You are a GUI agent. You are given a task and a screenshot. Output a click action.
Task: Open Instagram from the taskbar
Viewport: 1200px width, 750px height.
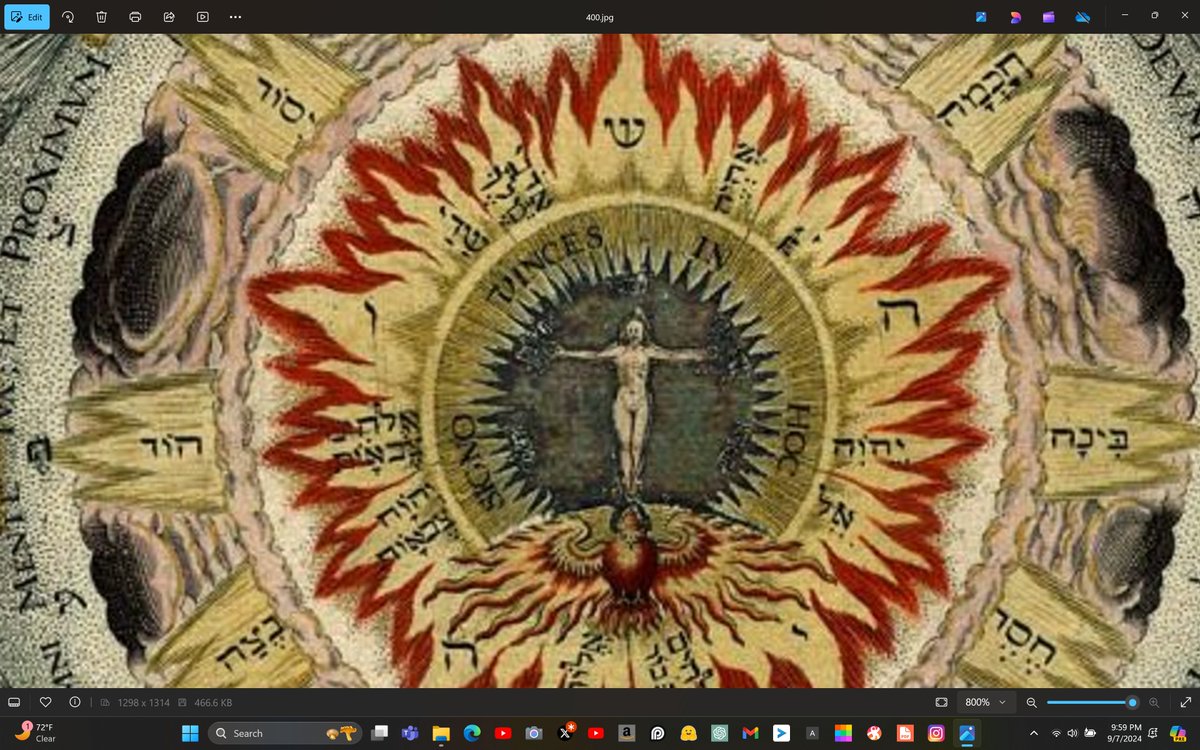coord(936,733)
